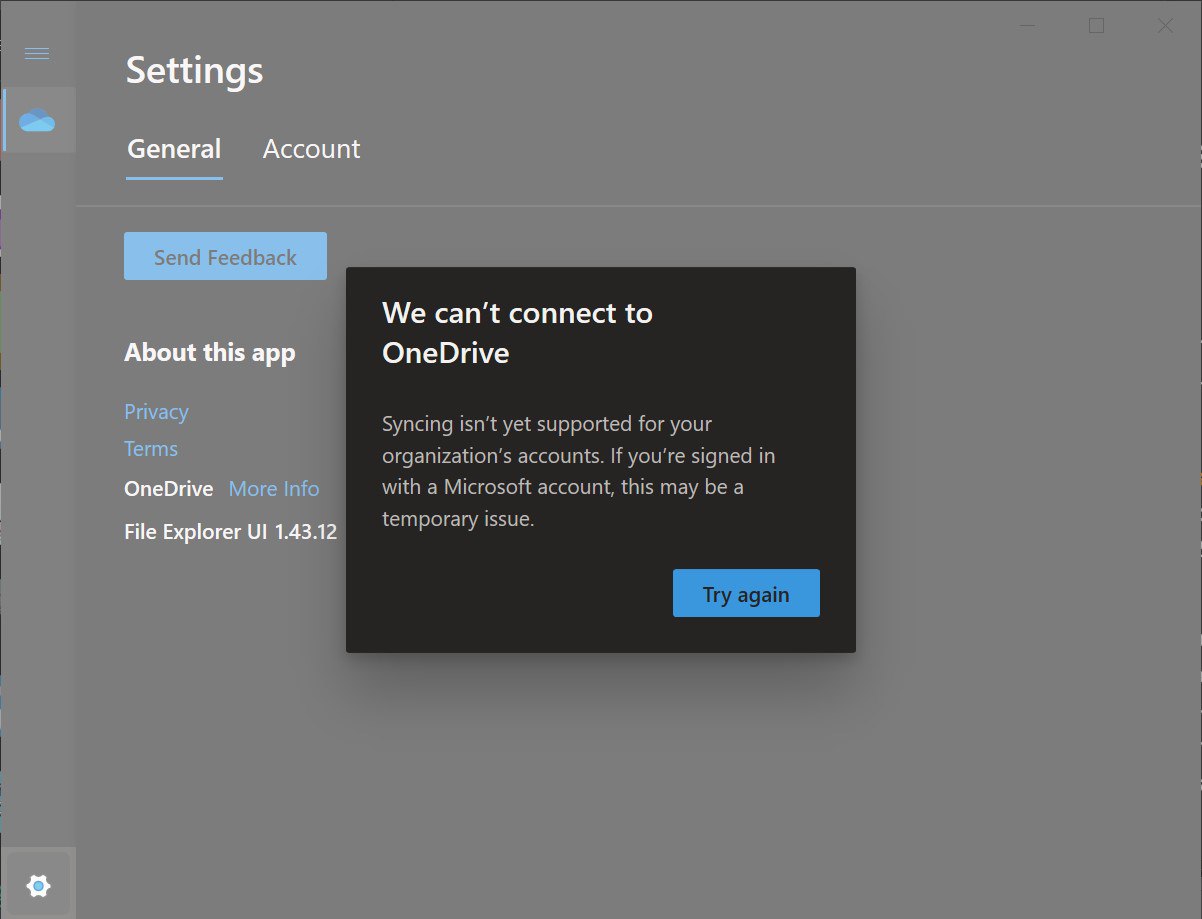Click the 'File Explorer UI 1.43.12' version text
The height and width of the screenshot is (919, 1202).
coord(230,532)
